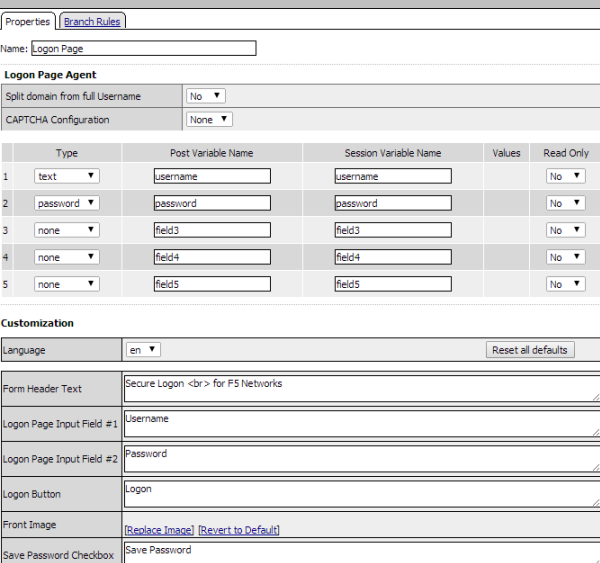Click the username Post Variable Name field
The height and width of the screenshot is (563, 600).
coord(212,176)
